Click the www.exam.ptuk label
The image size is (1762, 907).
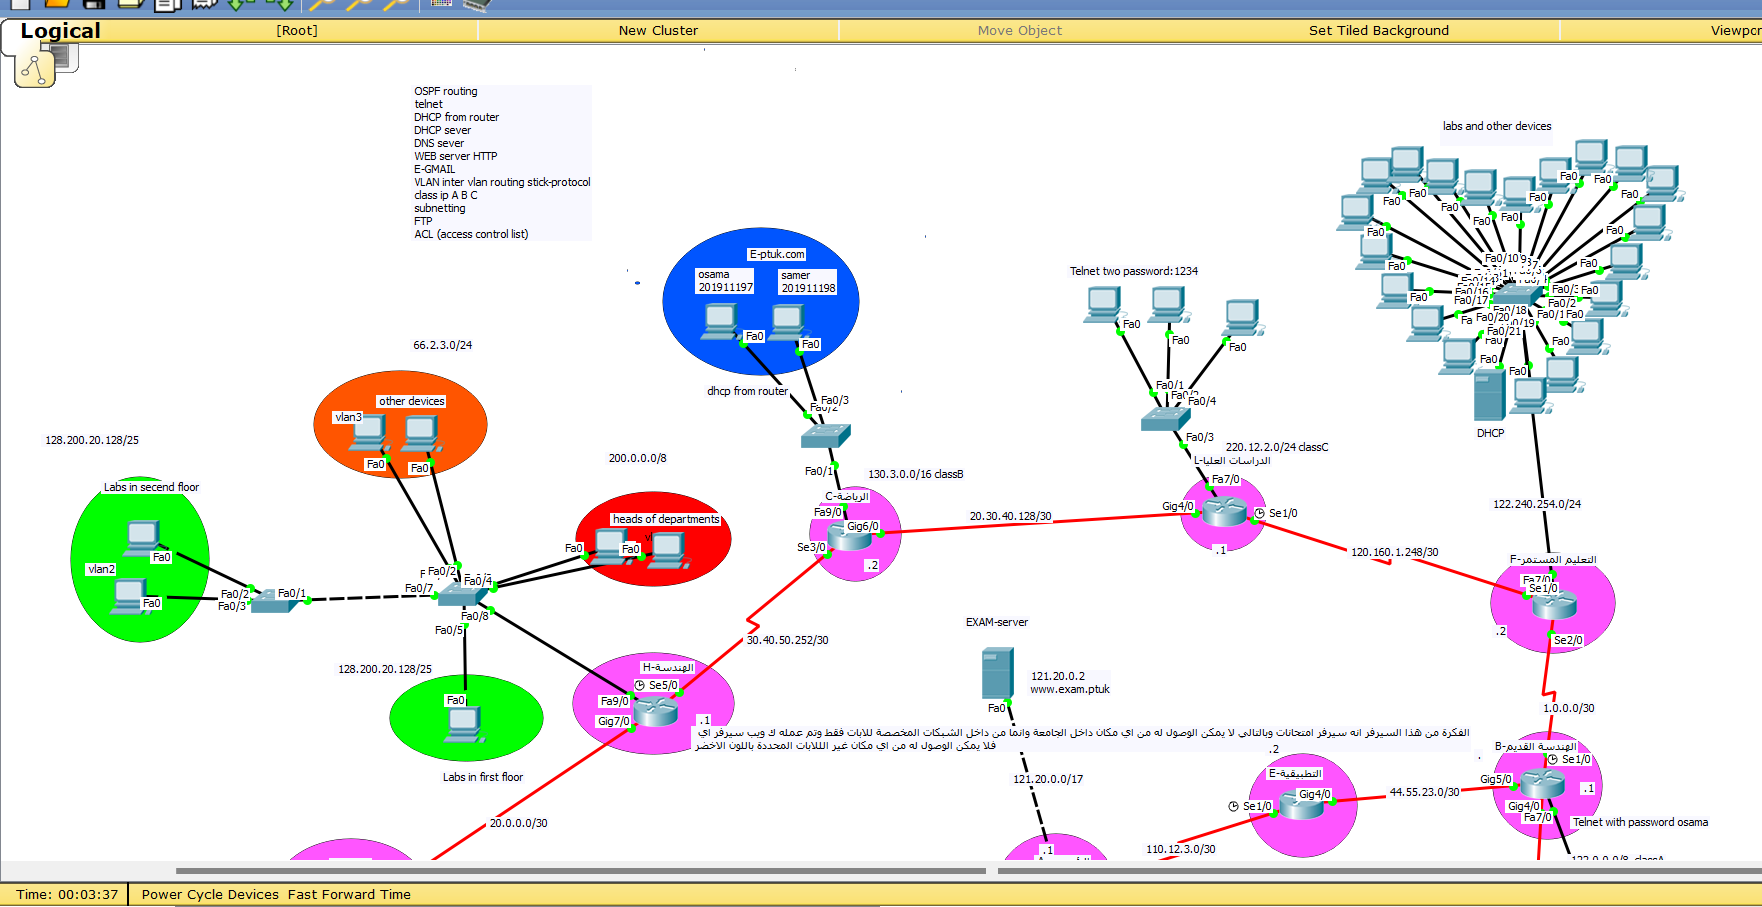1070,689
